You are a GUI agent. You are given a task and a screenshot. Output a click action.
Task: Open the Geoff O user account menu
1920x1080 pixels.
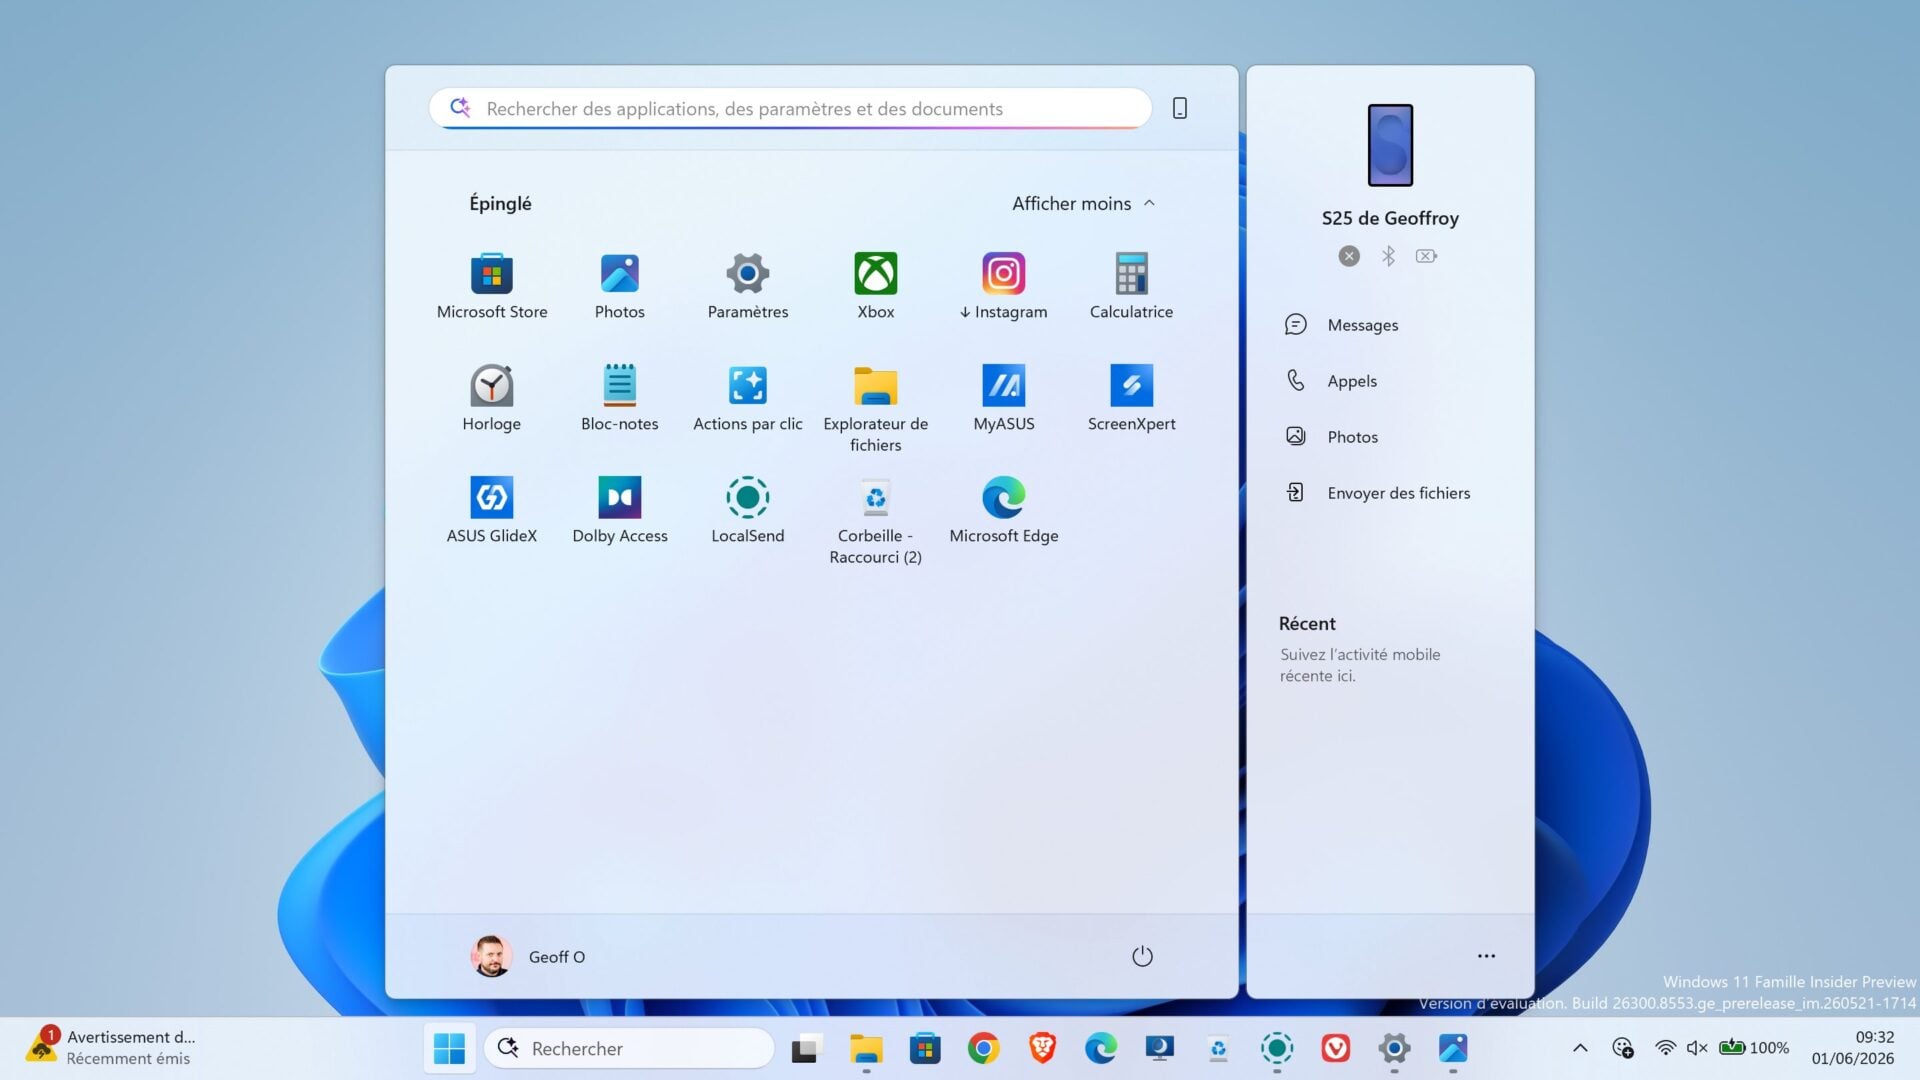528,957
